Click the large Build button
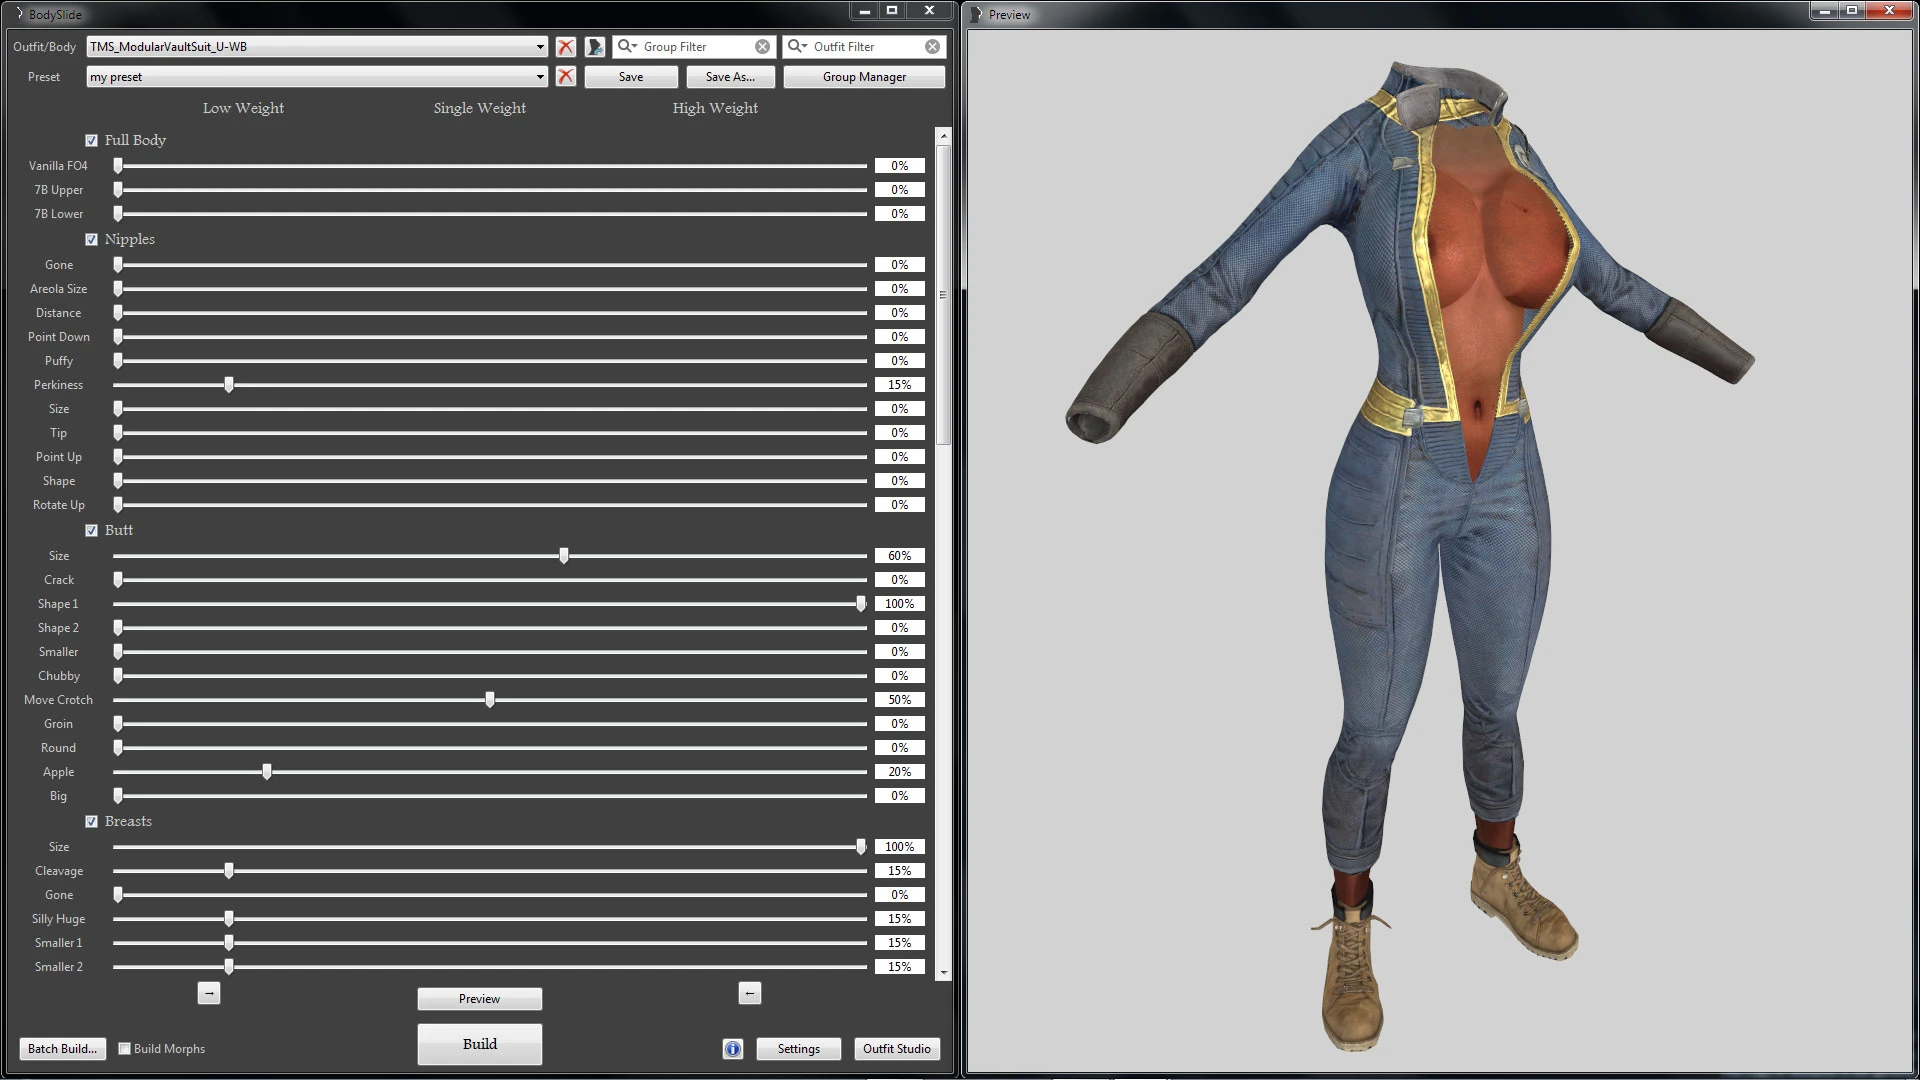 click(x=480, y=1044)
